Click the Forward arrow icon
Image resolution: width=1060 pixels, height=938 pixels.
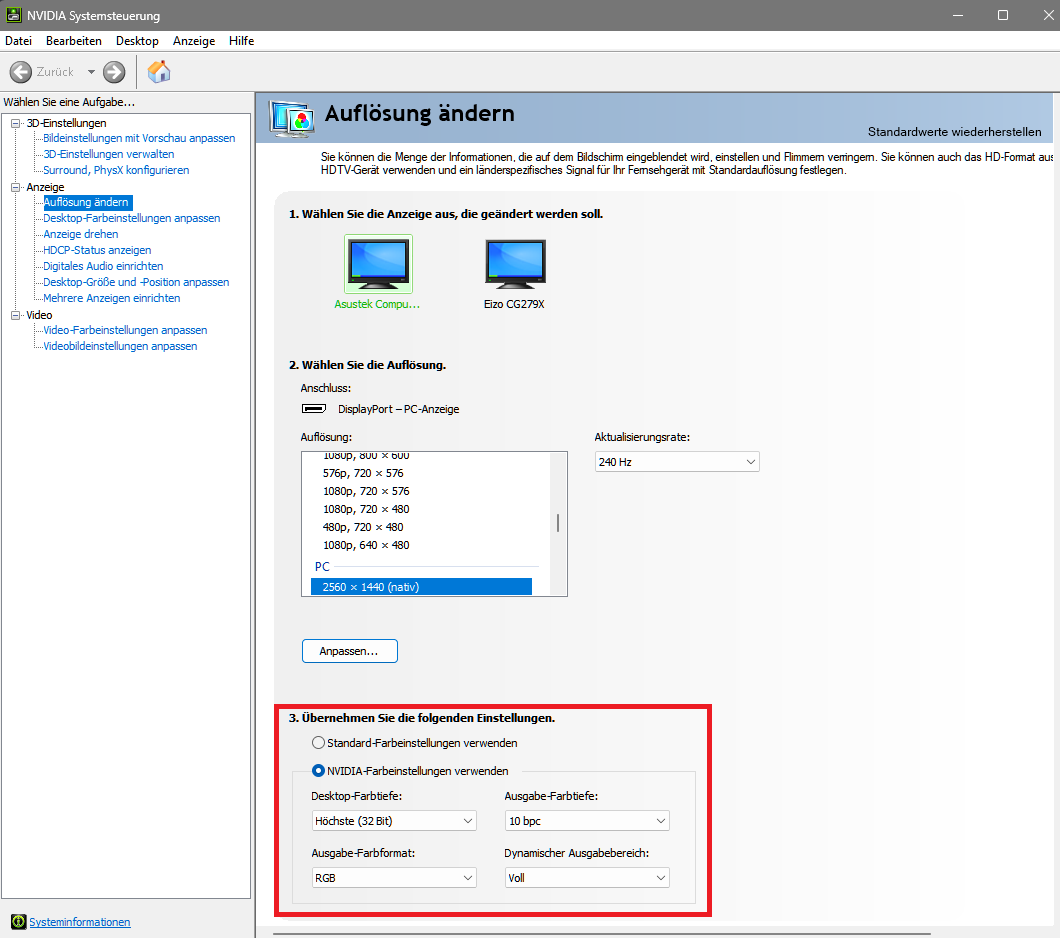[114, 72]
